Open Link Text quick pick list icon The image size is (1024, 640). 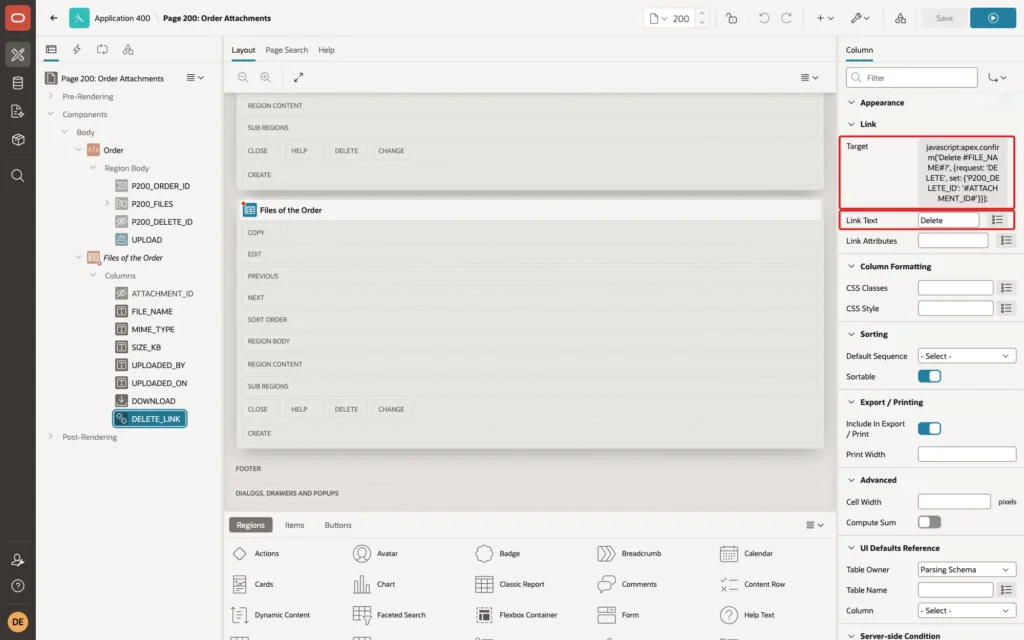coord(997,220)
